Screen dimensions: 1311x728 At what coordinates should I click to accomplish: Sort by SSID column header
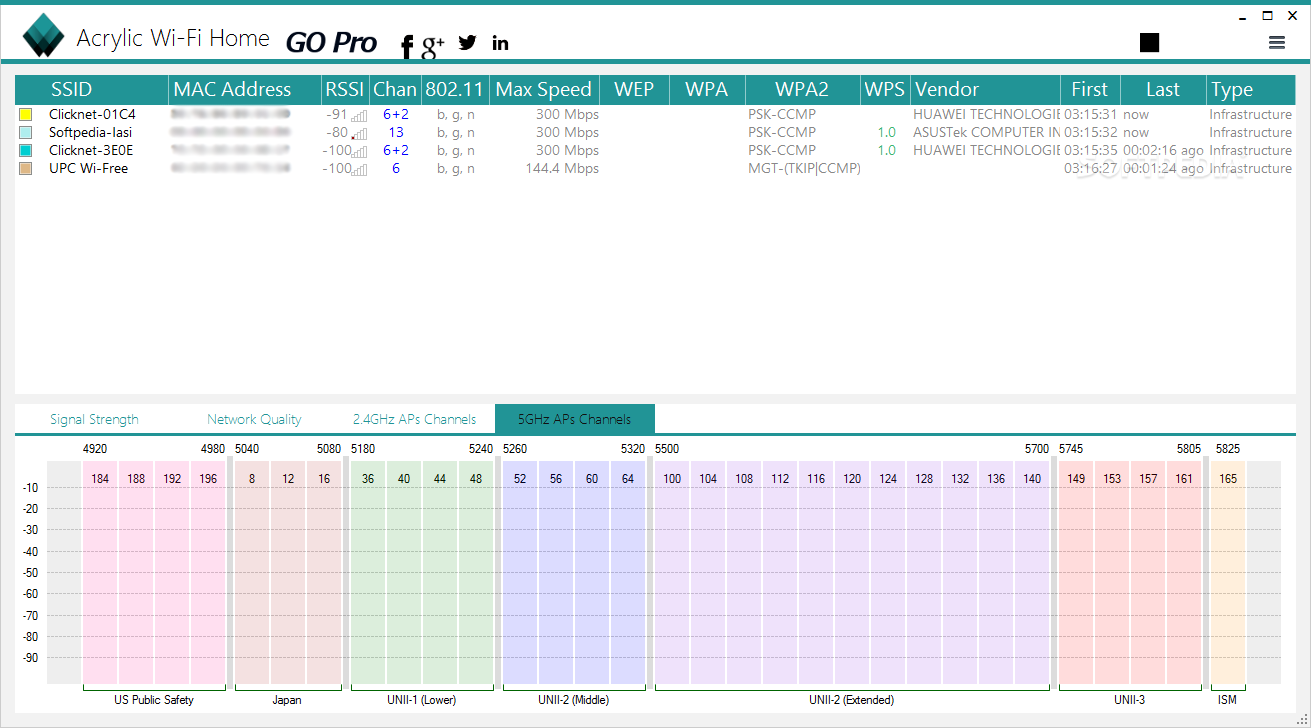[92, 89]
